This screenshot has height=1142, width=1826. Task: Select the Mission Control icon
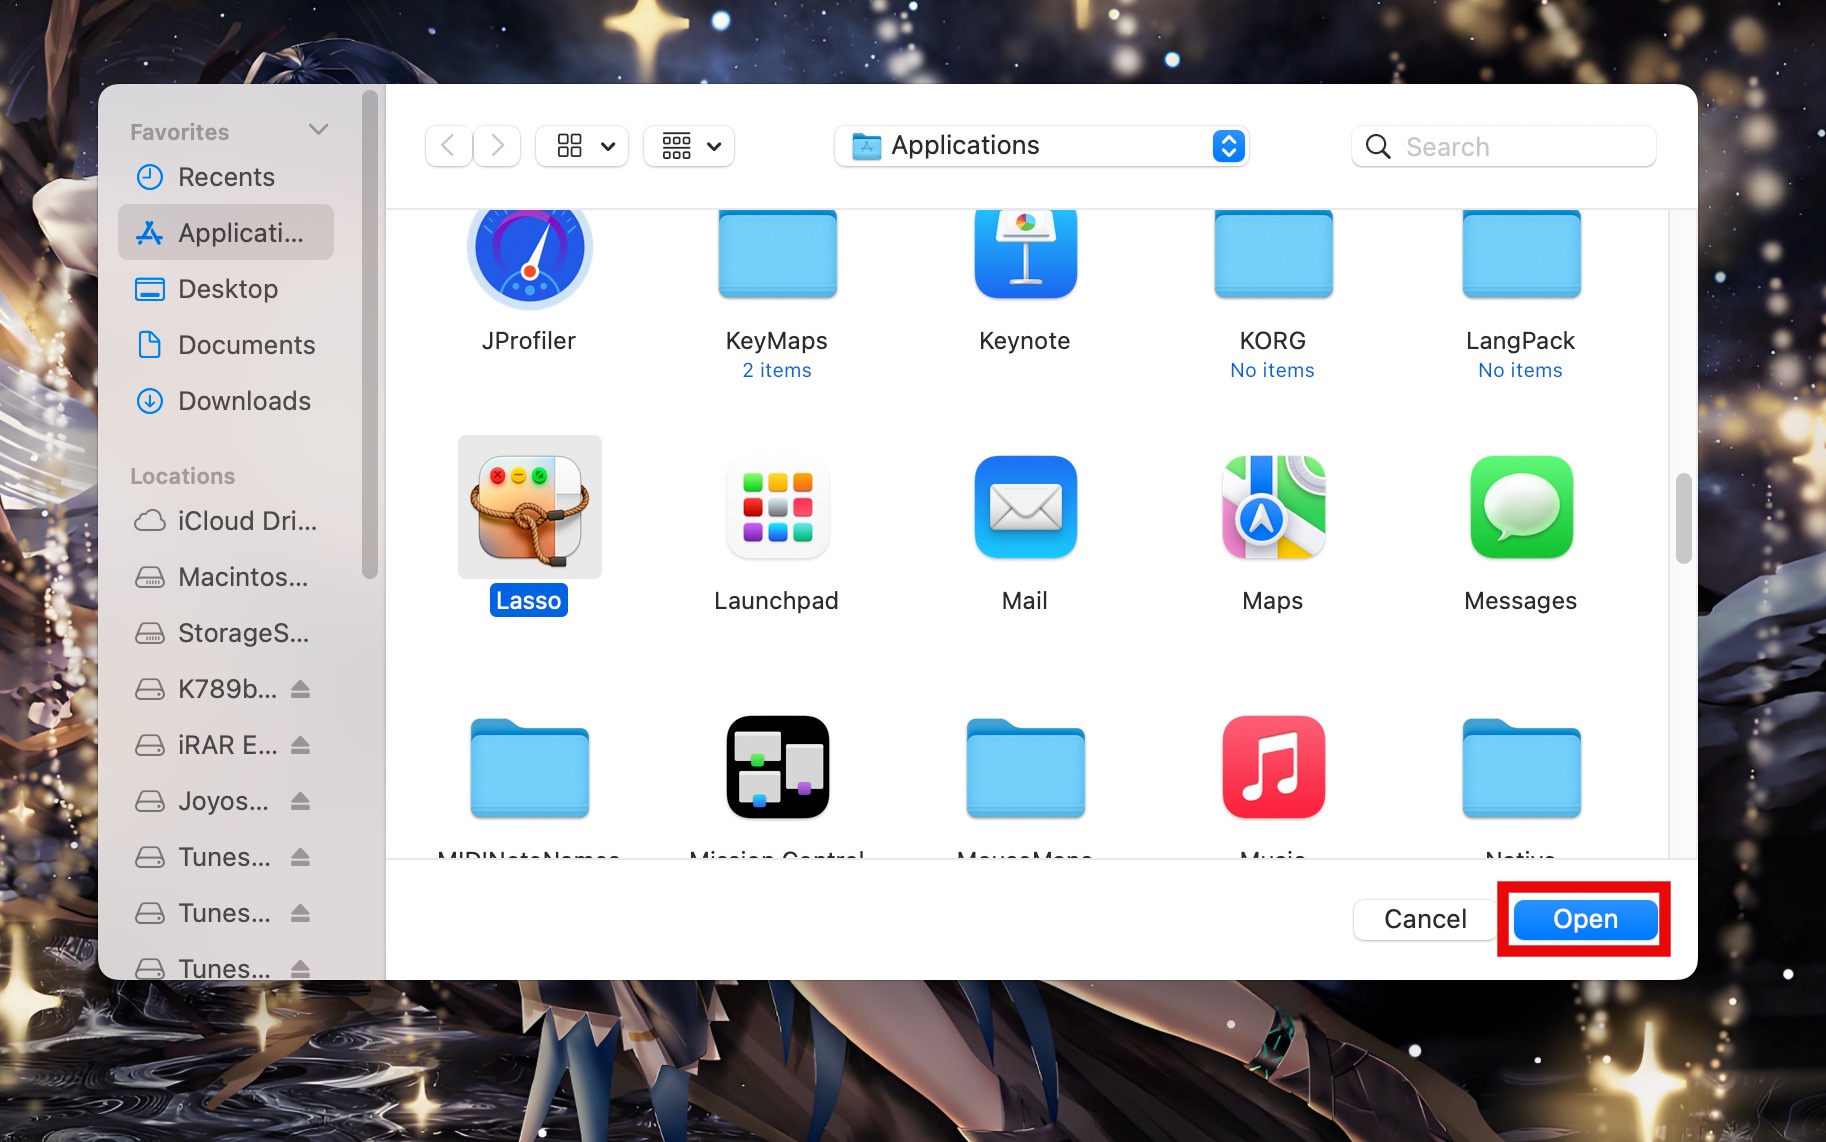[x=777, y=767]
